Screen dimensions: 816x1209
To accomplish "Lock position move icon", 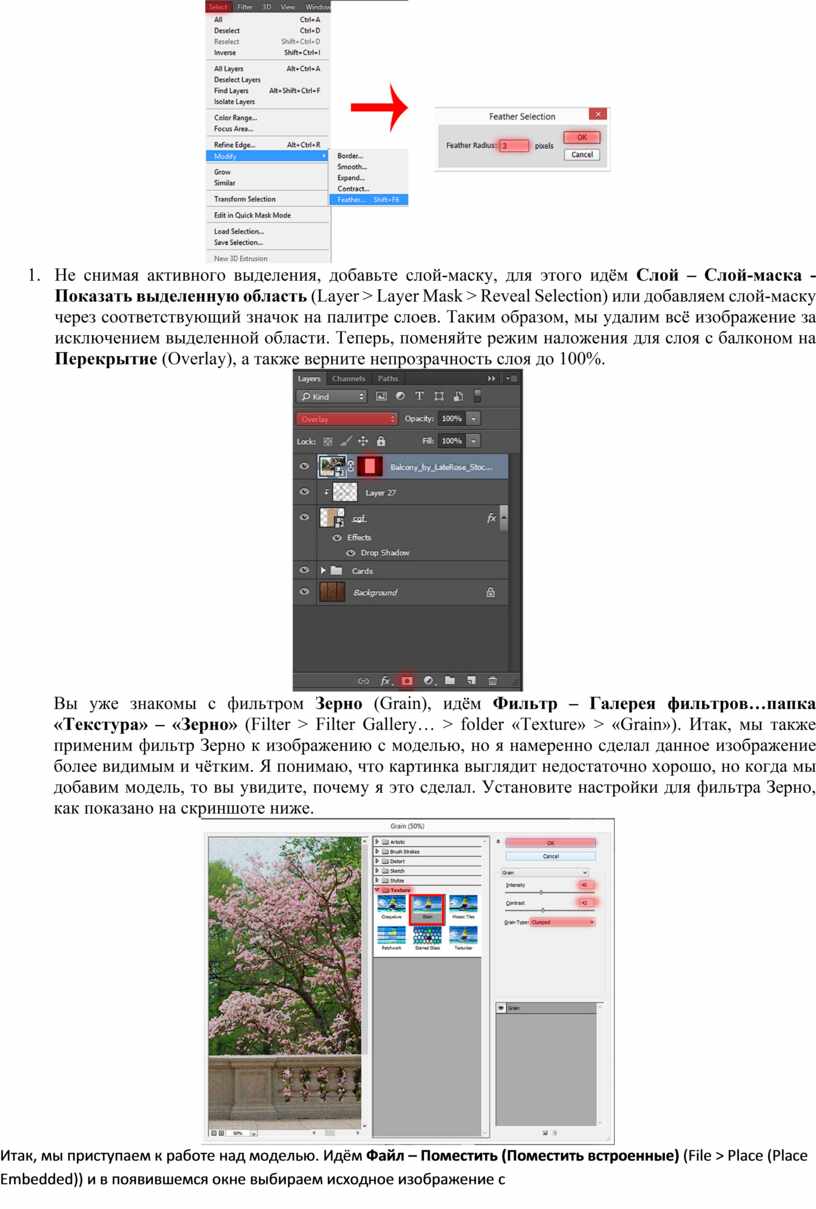I will coord(363,441).
